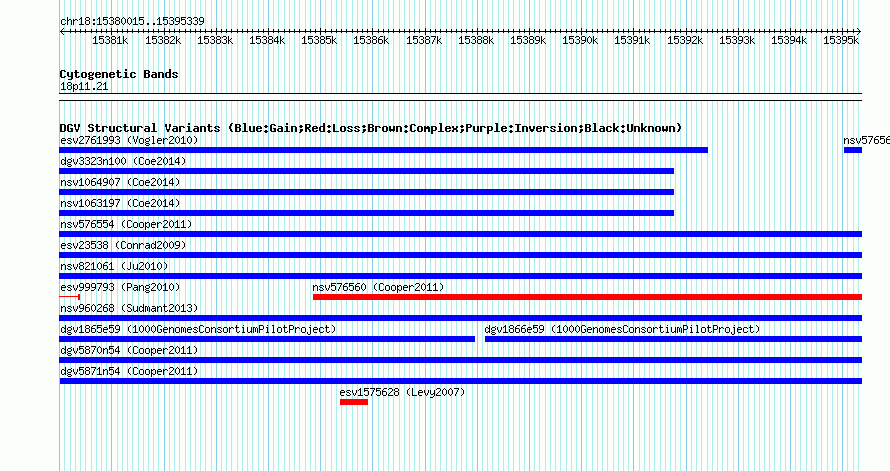Open nsv1064907 (Coe2014) variant label
The image size is (890, 471).
click(x=120, y=182)
